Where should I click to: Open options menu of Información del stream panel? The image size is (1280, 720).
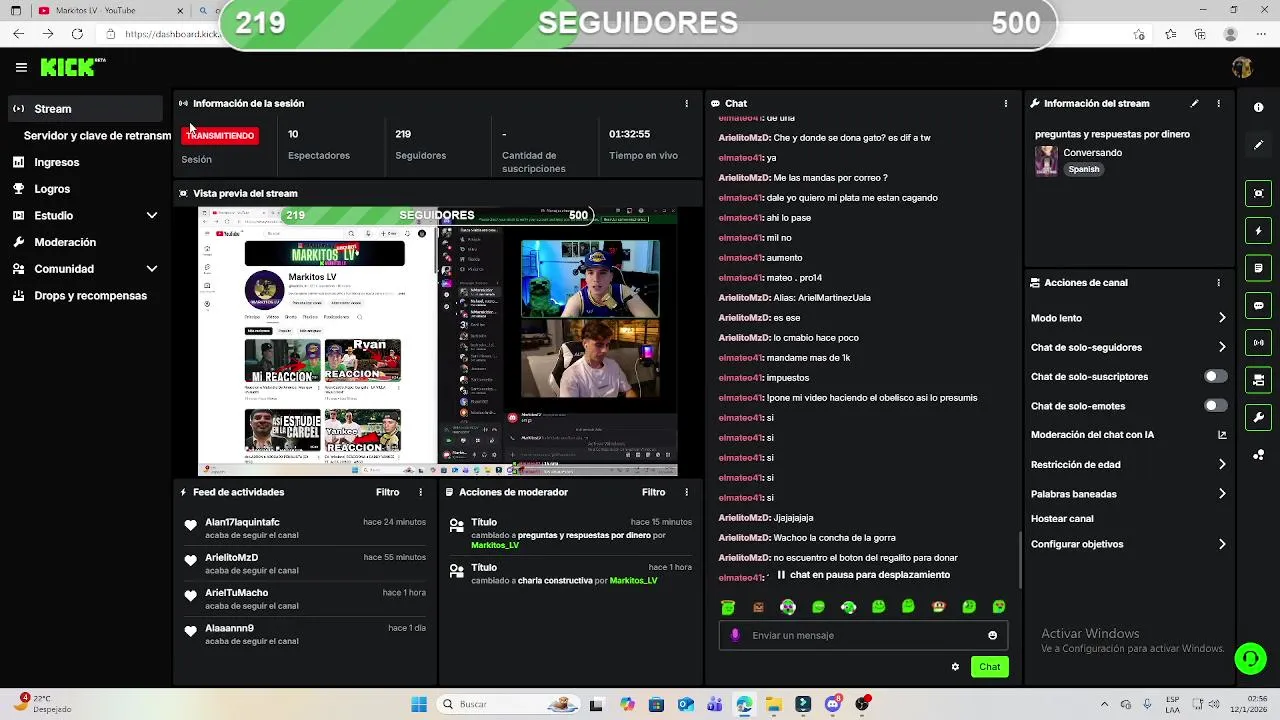[x=1218, y=103]
